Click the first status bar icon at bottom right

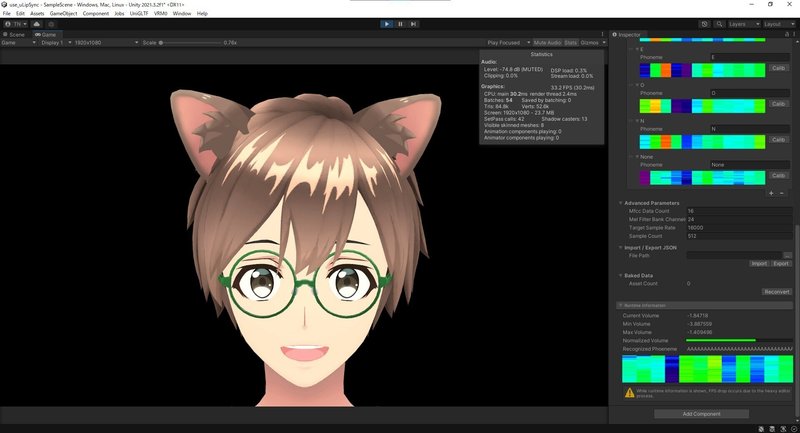[x=761, y=429]
